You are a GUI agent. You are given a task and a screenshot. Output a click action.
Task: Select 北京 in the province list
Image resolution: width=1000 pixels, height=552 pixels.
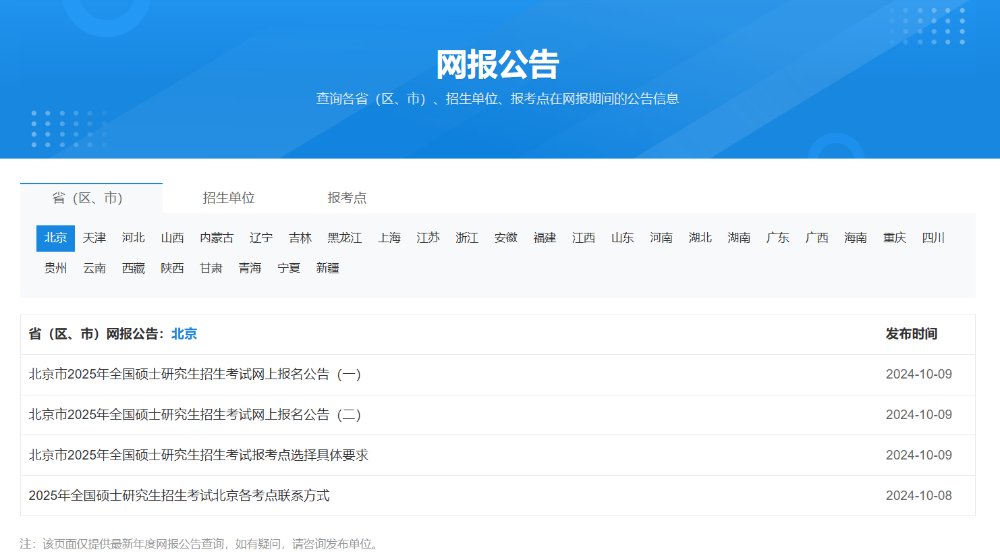pyautogui.click(x=56, y=238)
